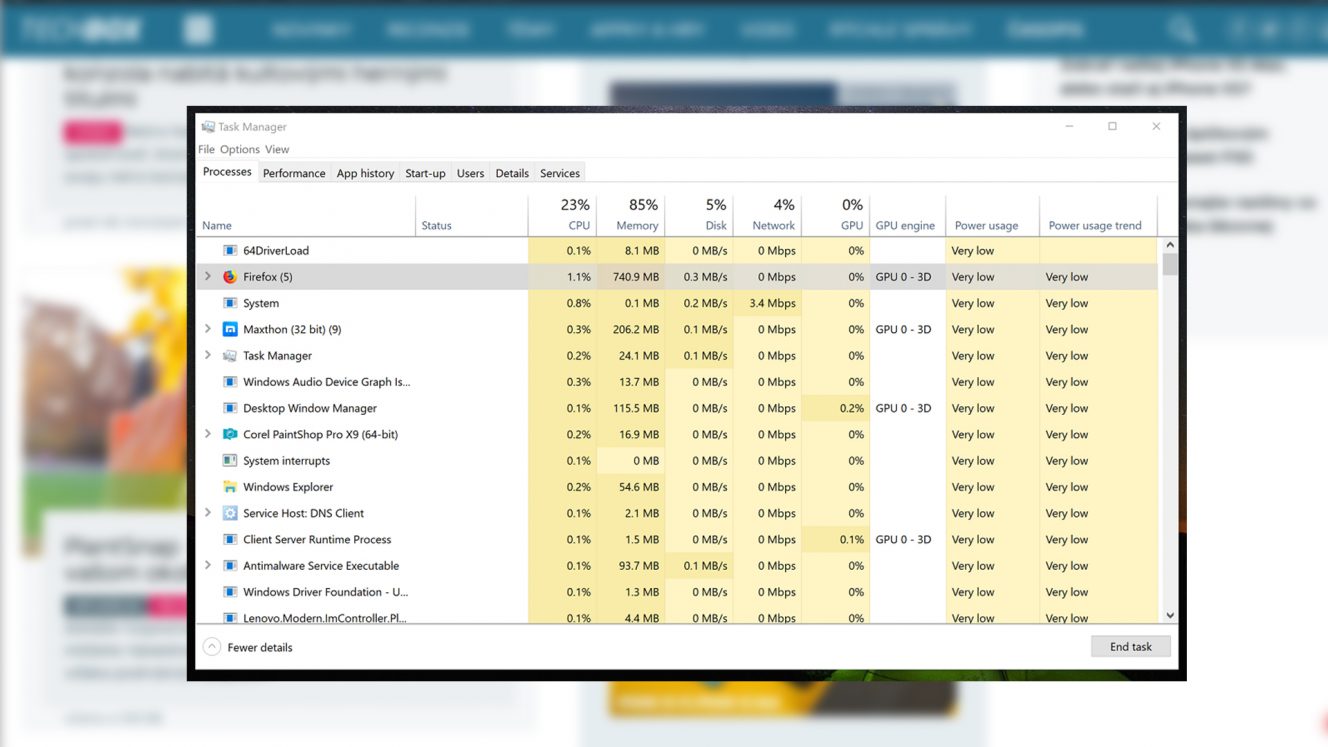Sort by Power usage column header
1328x747 pixels.
pos(992,215)
